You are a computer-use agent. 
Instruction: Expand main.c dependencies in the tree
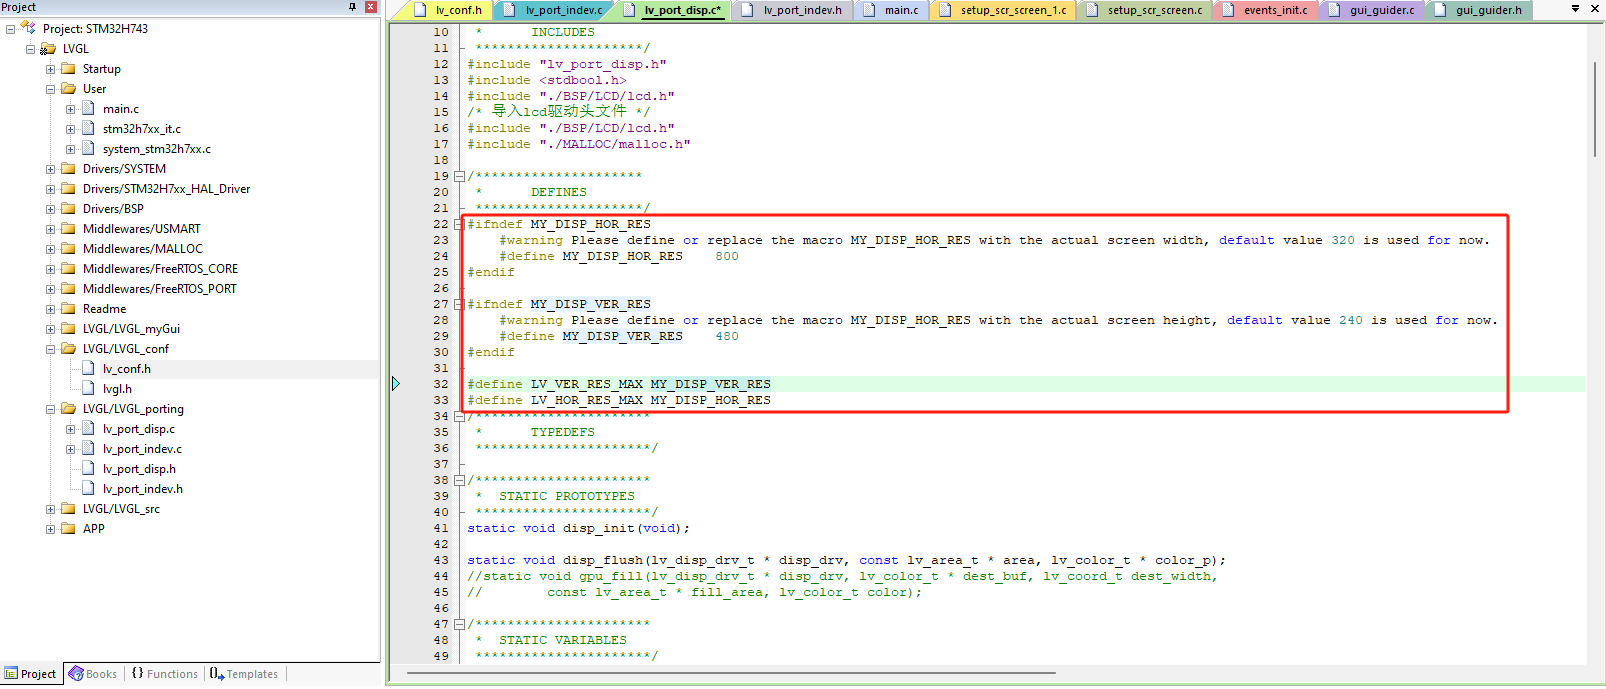pyautogui.click(x=70, y=109)
